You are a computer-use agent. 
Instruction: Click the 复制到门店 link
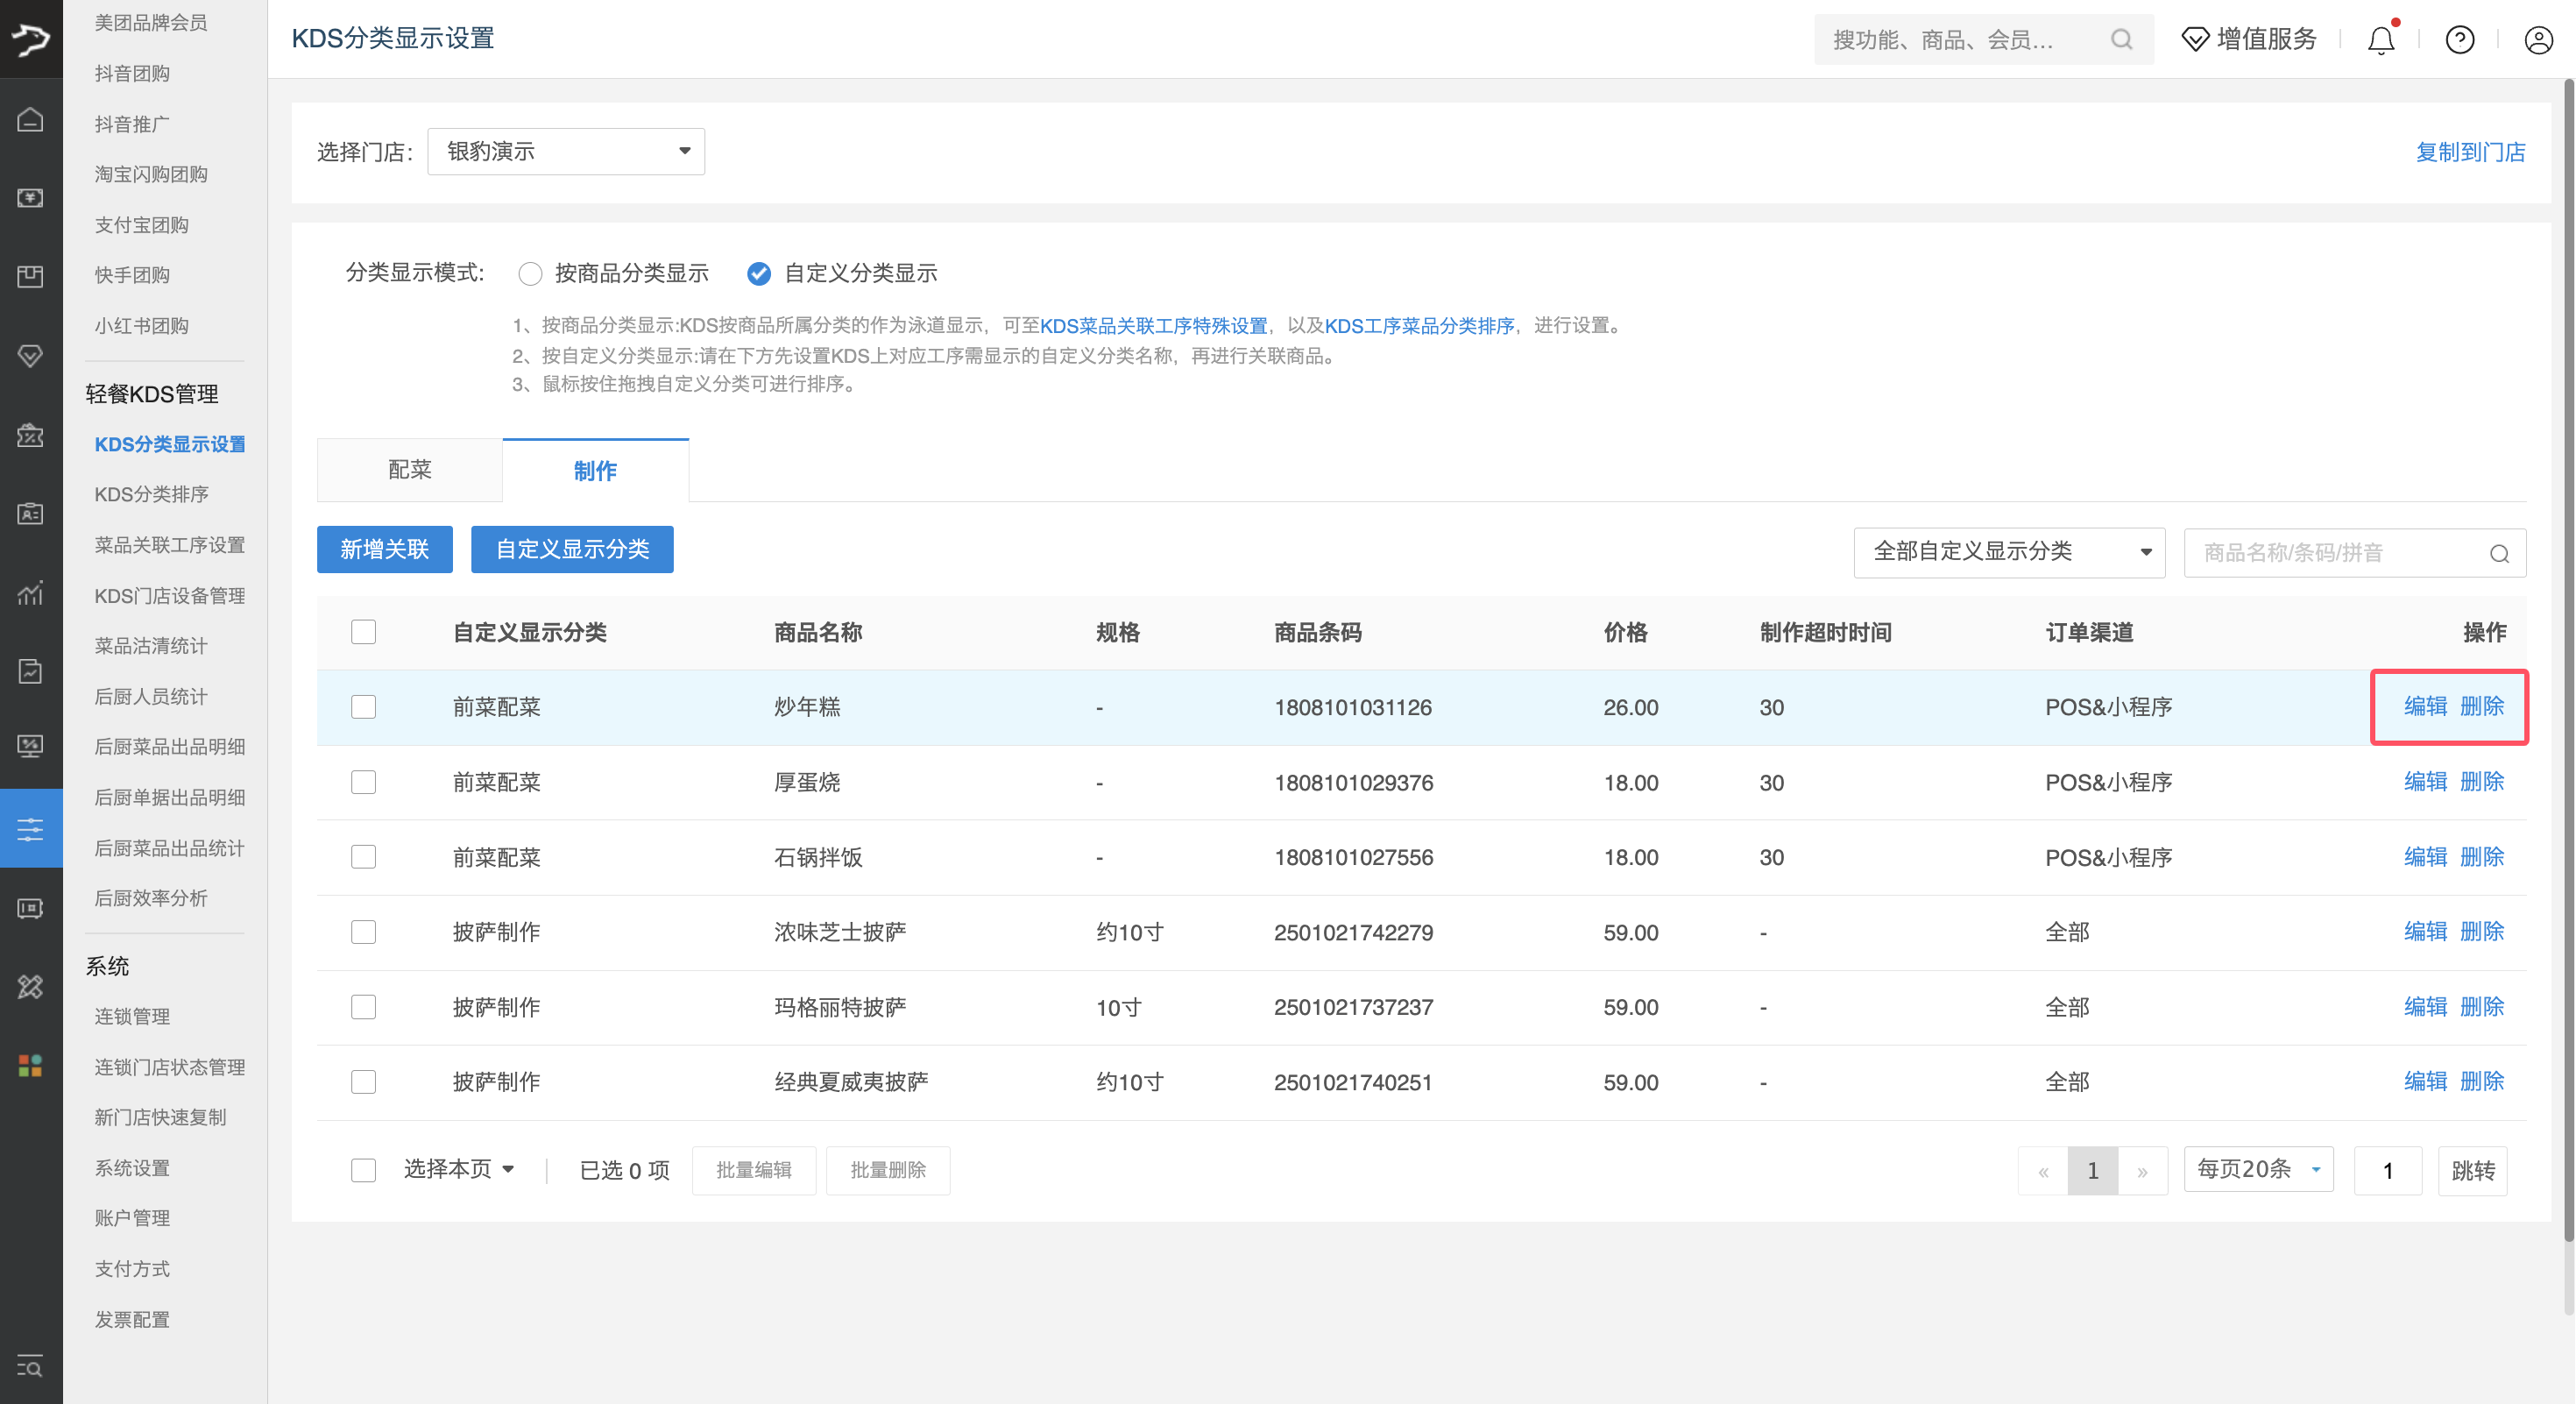click(x=2471, y=151)
